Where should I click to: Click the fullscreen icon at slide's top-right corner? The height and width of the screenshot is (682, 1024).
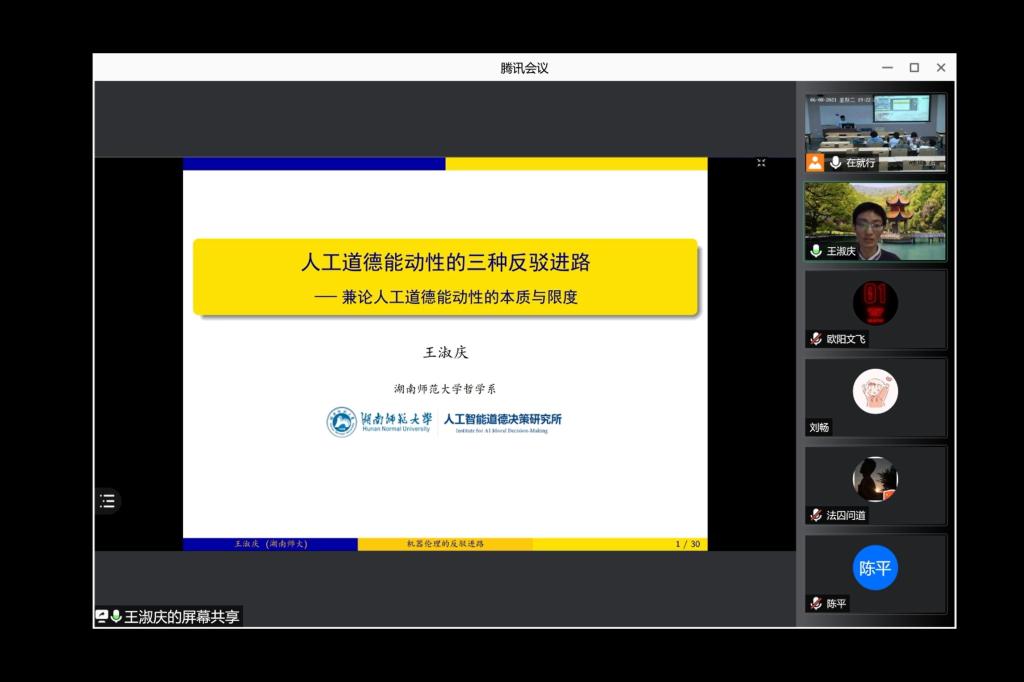[761, 163]
